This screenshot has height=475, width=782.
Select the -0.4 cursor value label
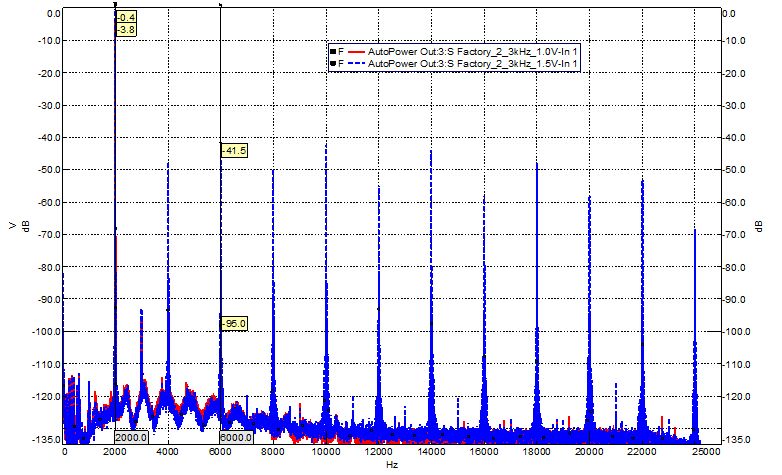pos(126,18)
